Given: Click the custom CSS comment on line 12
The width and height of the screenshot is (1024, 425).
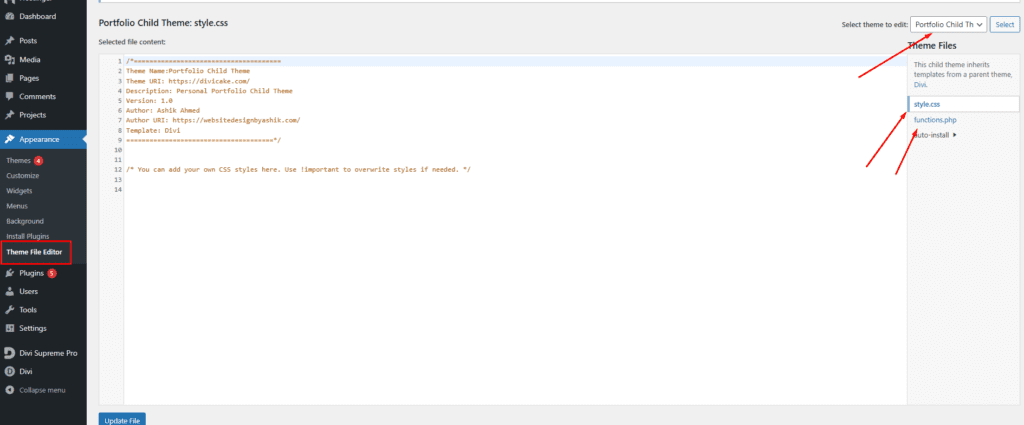Looking at the screenshot, I should pos(298,170).
